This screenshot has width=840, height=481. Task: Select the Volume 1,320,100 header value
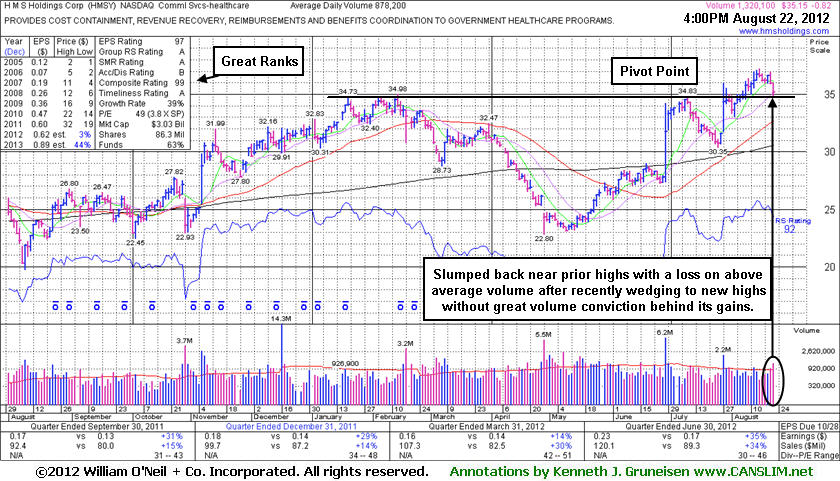[740, 6]
